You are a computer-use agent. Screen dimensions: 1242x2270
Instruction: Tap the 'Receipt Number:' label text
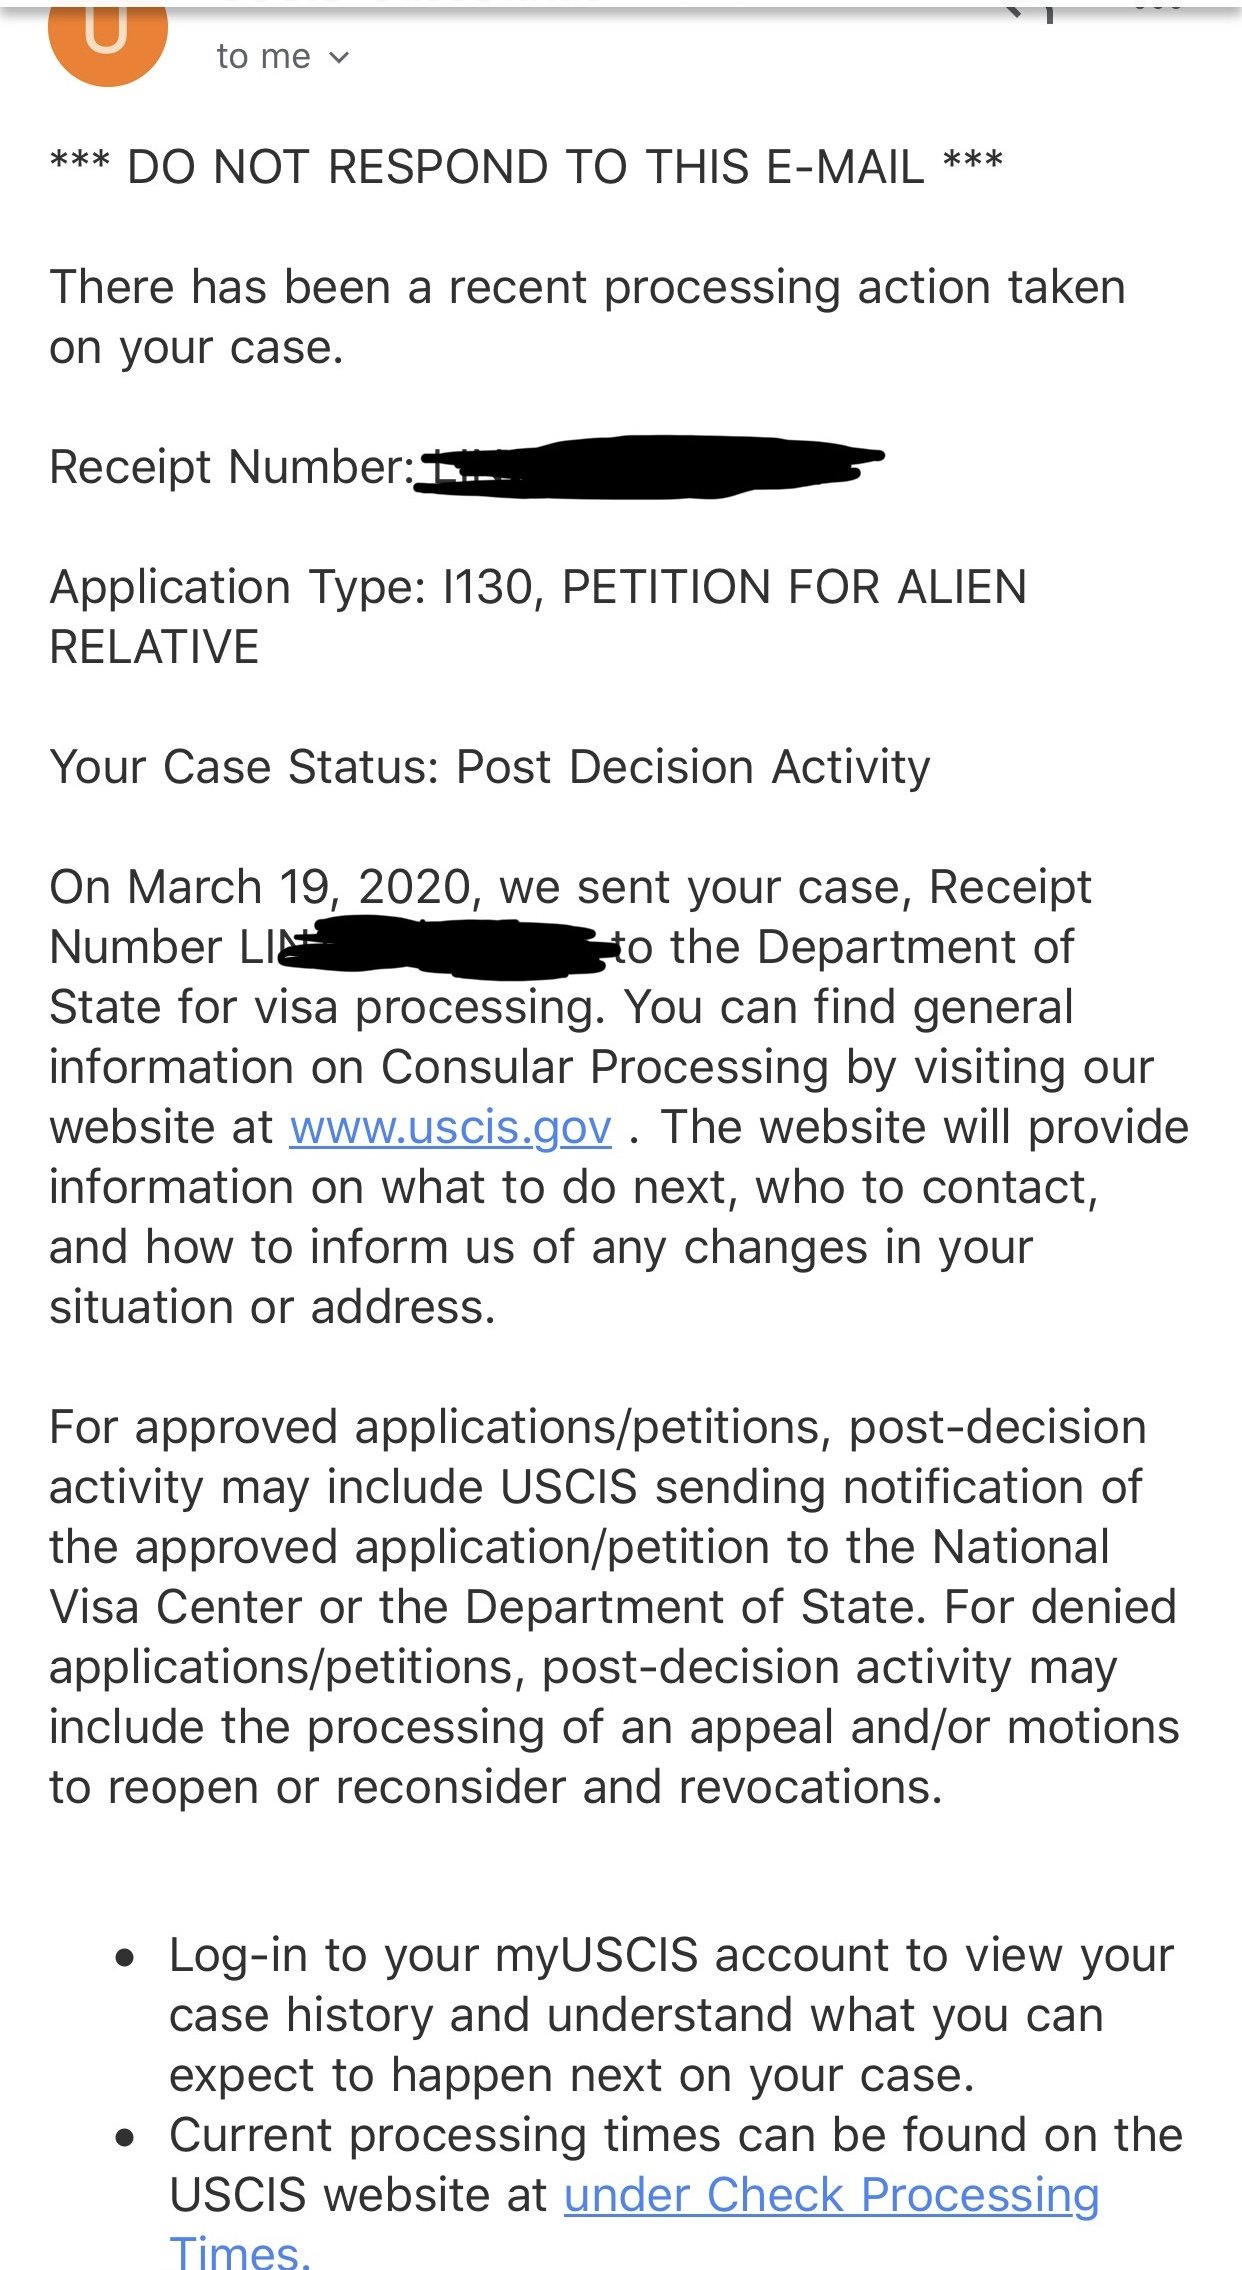point(232,467)
